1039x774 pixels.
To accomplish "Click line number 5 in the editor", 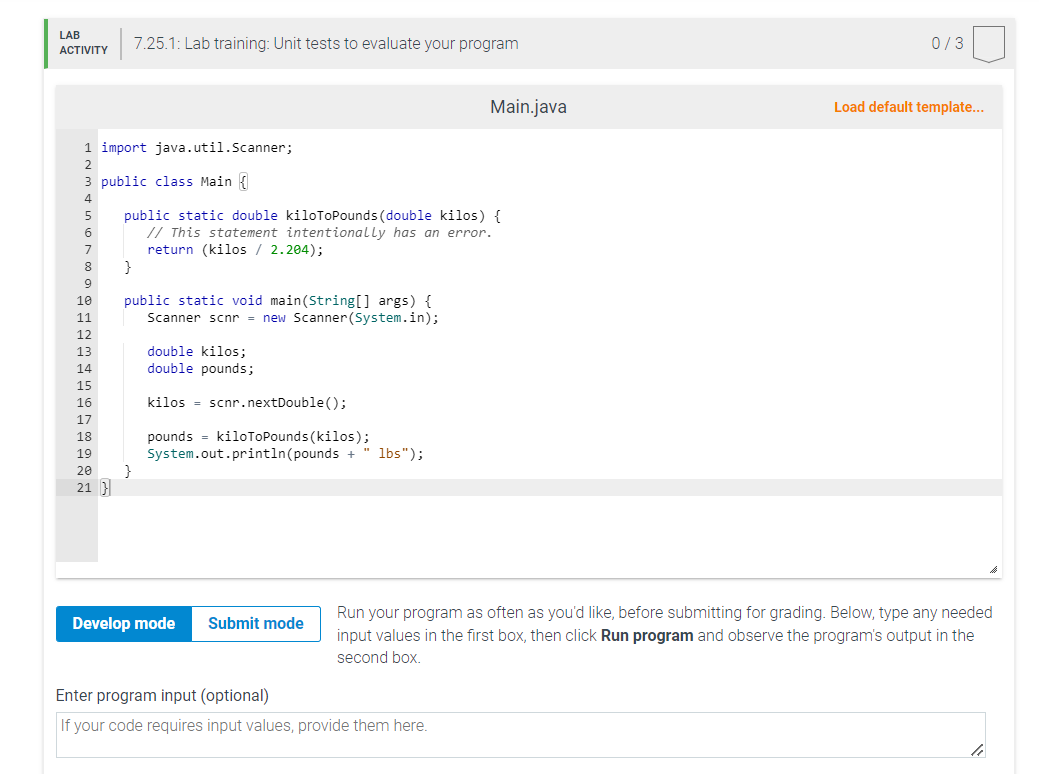I will click(87, 215).
